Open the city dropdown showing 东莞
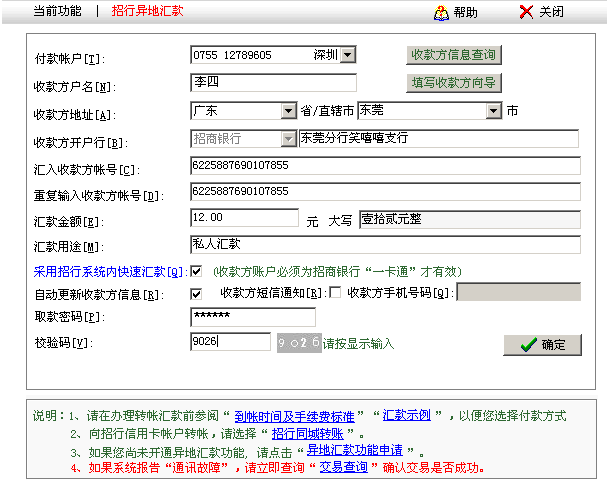The height and width of the screenshot is (485, 613). click(493, 111)
